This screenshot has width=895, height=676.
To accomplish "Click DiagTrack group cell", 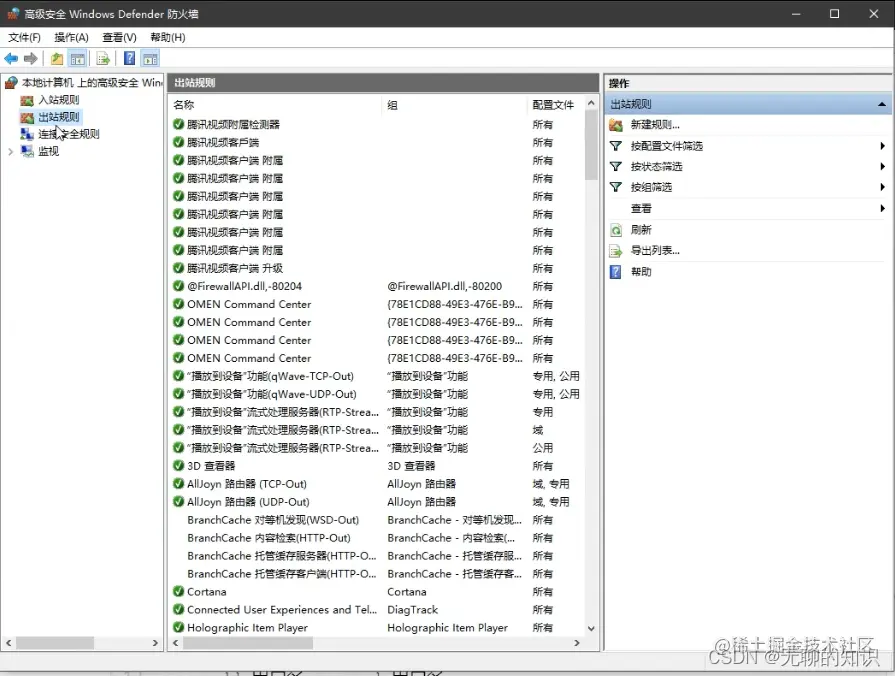I will pos(413,610).
